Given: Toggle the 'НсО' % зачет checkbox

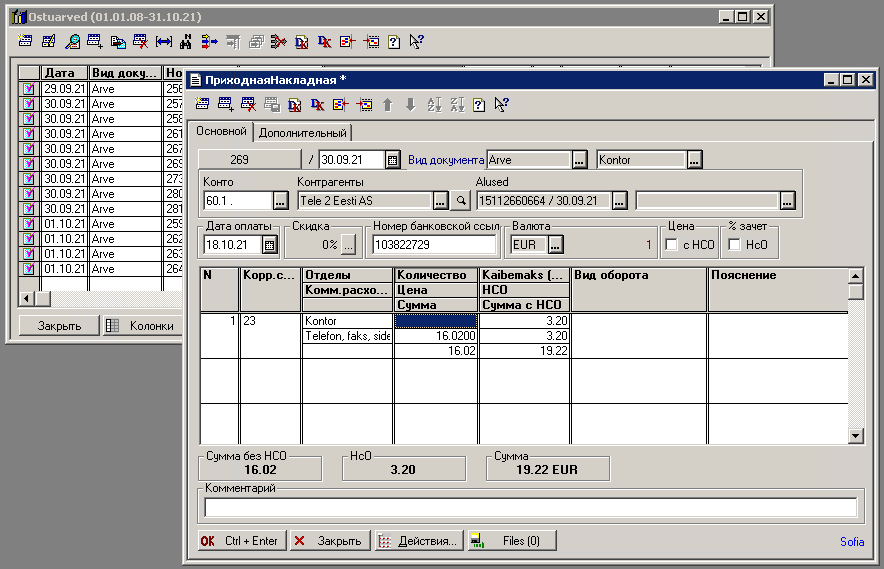Looking at the screenshot, I should pyautogui.click(x=735, y=245).
